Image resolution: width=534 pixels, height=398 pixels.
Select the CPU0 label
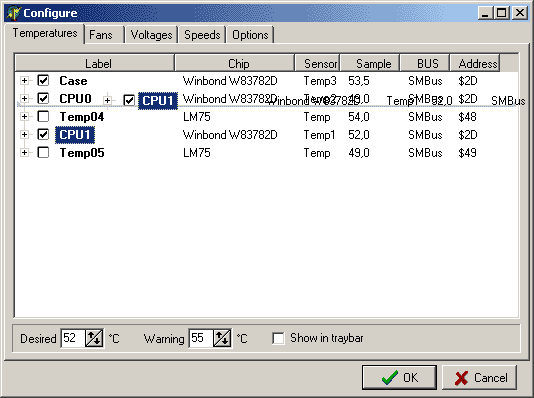(x=75, y=99)
